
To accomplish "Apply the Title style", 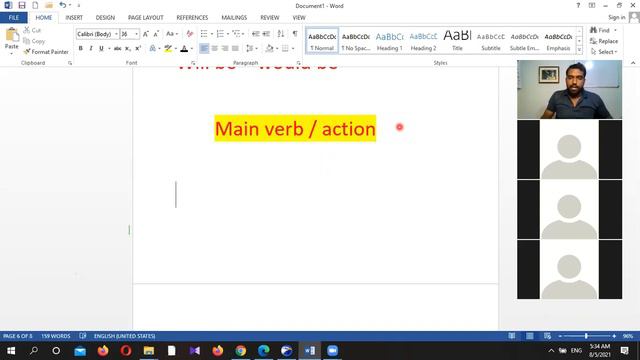I will point(457,41).
